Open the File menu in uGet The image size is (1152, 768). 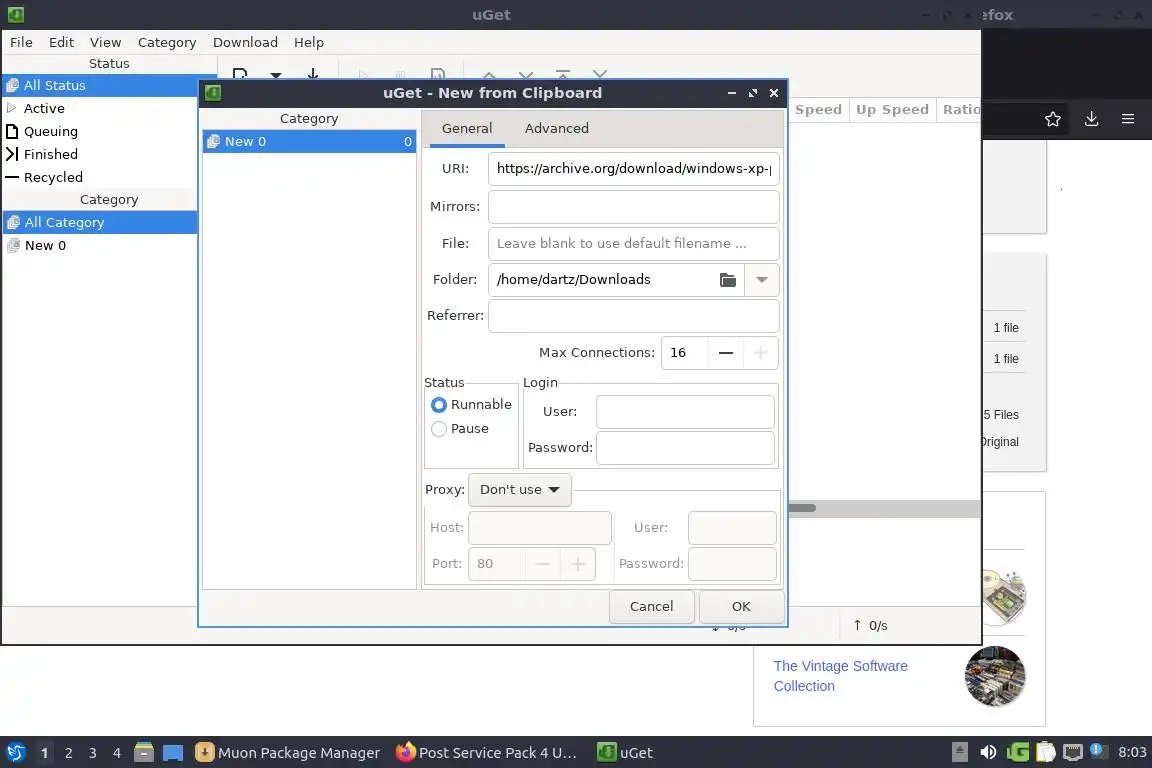pyautogui.click(x=21, y=43)
